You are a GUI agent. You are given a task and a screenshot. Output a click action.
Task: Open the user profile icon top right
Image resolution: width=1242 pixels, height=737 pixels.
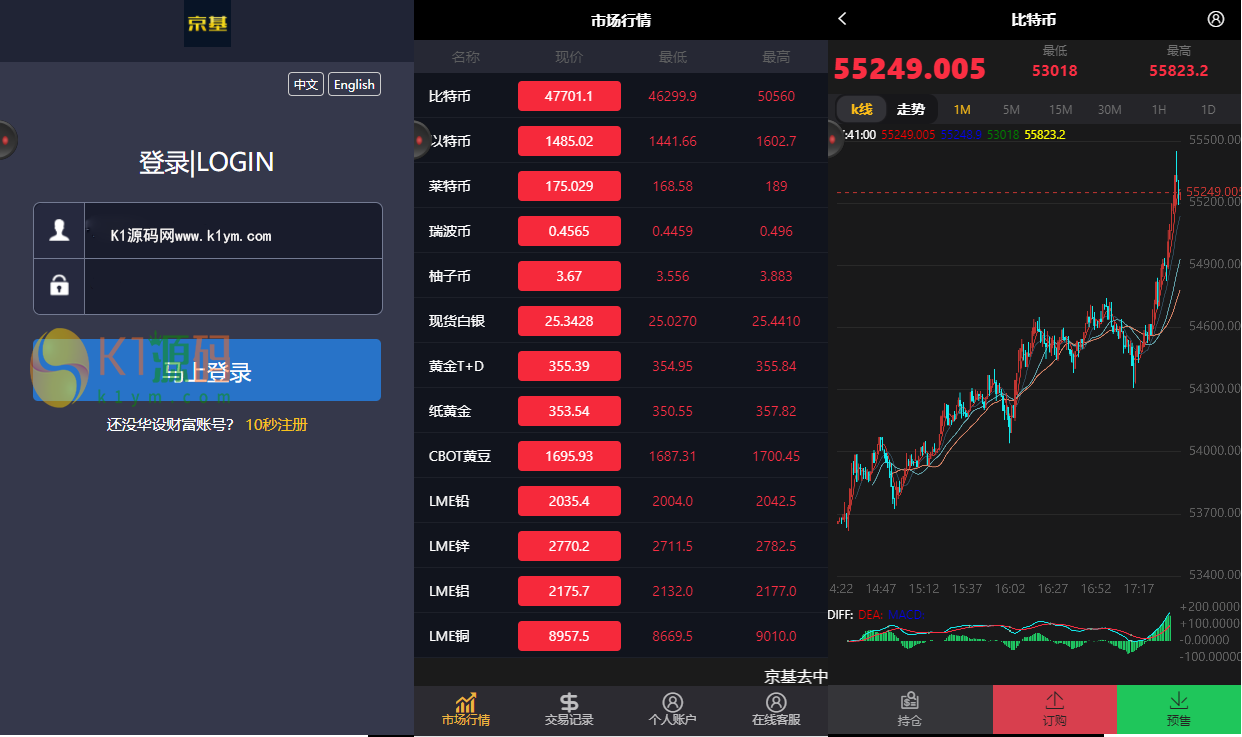(1216, 19)
